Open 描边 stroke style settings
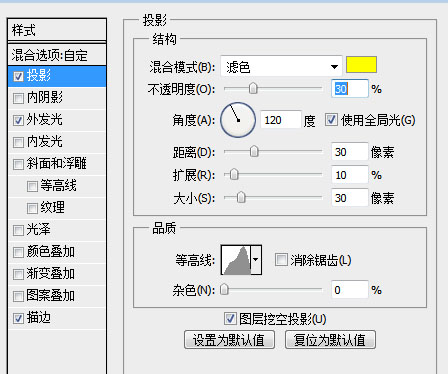This screenshot has width=448, height=374. pos(39,318)
